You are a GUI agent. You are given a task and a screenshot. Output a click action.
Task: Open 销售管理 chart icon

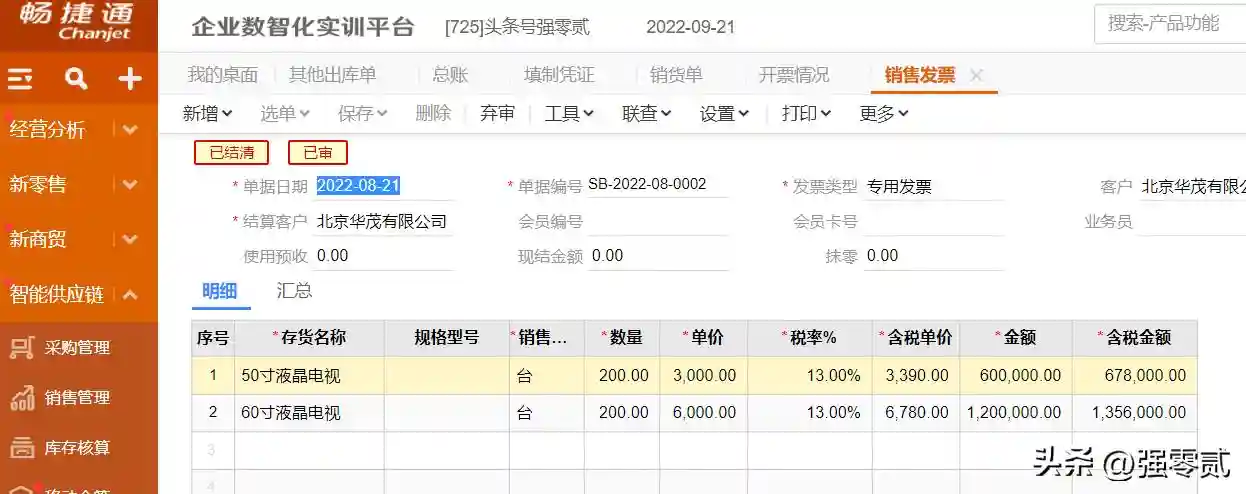pos(22,397)
